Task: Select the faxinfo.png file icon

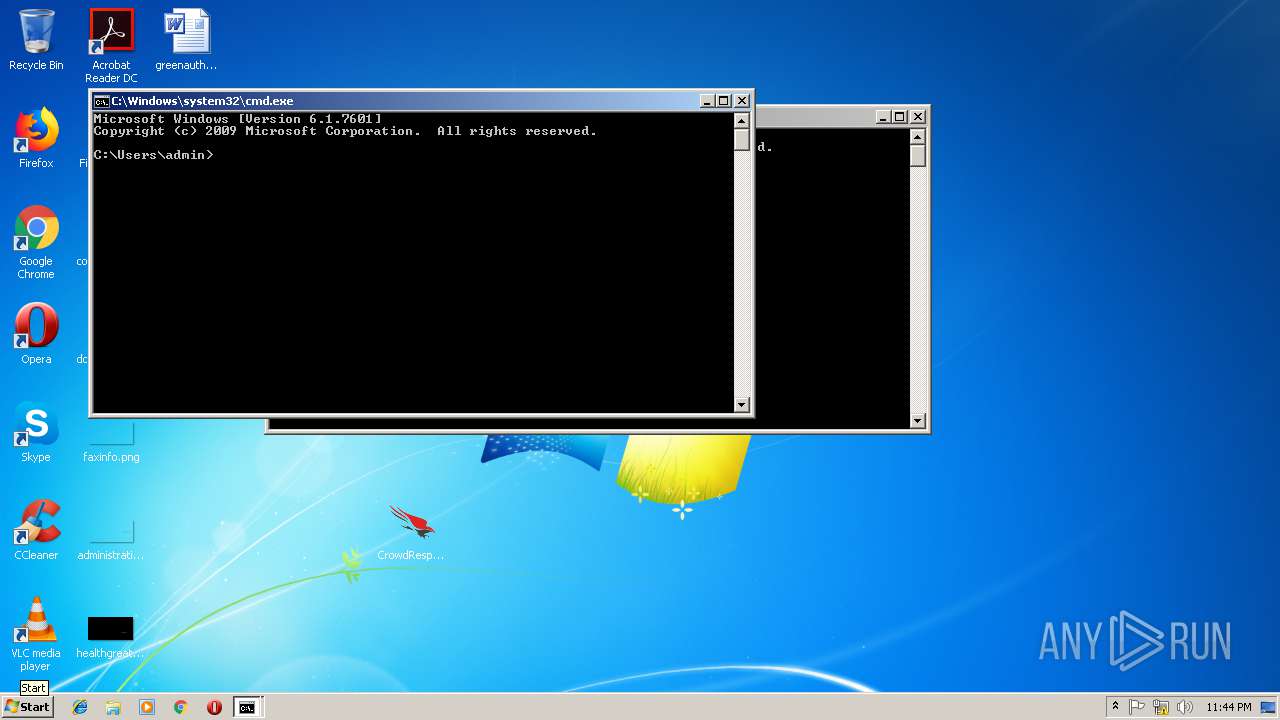Action: (111, 440)
